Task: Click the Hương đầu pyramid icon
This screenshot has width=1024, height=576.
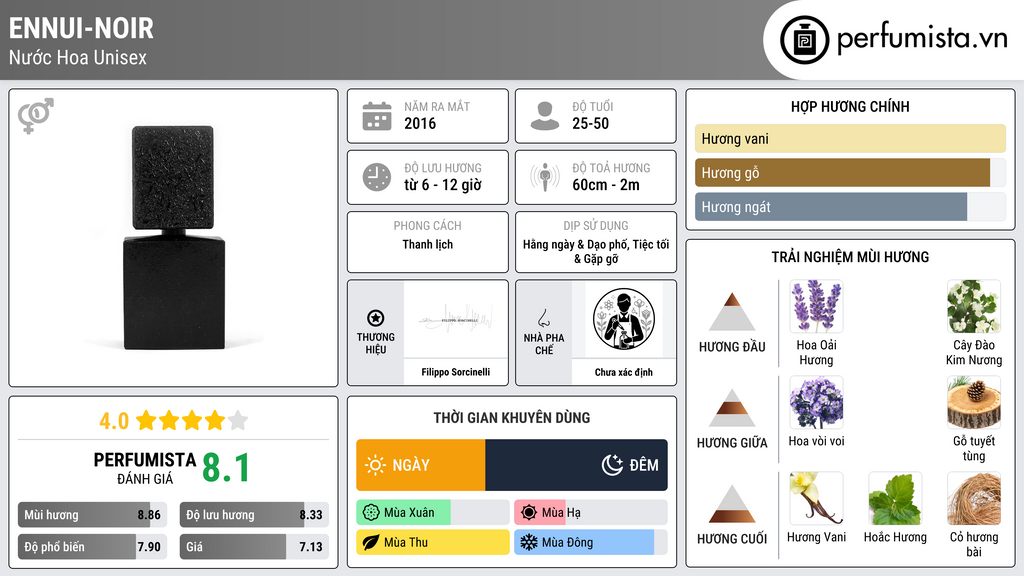Action: pos(732,312)
